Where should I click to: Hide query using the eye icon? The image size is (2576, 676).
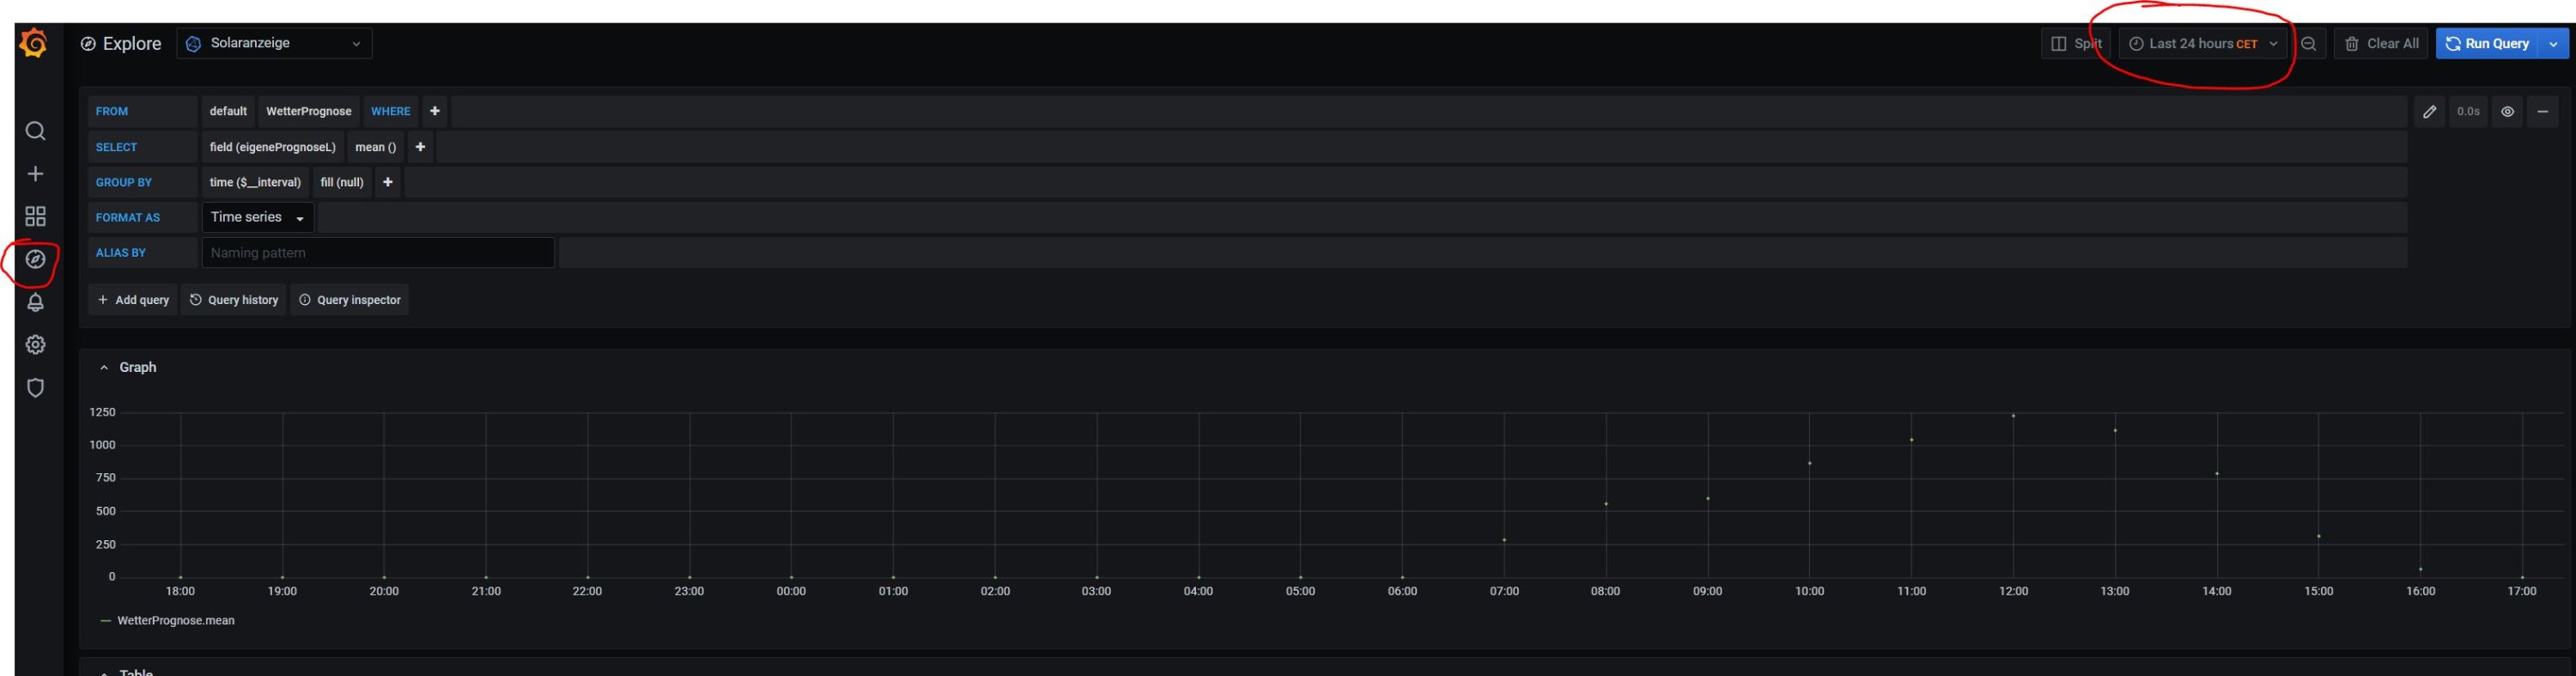2507,112
